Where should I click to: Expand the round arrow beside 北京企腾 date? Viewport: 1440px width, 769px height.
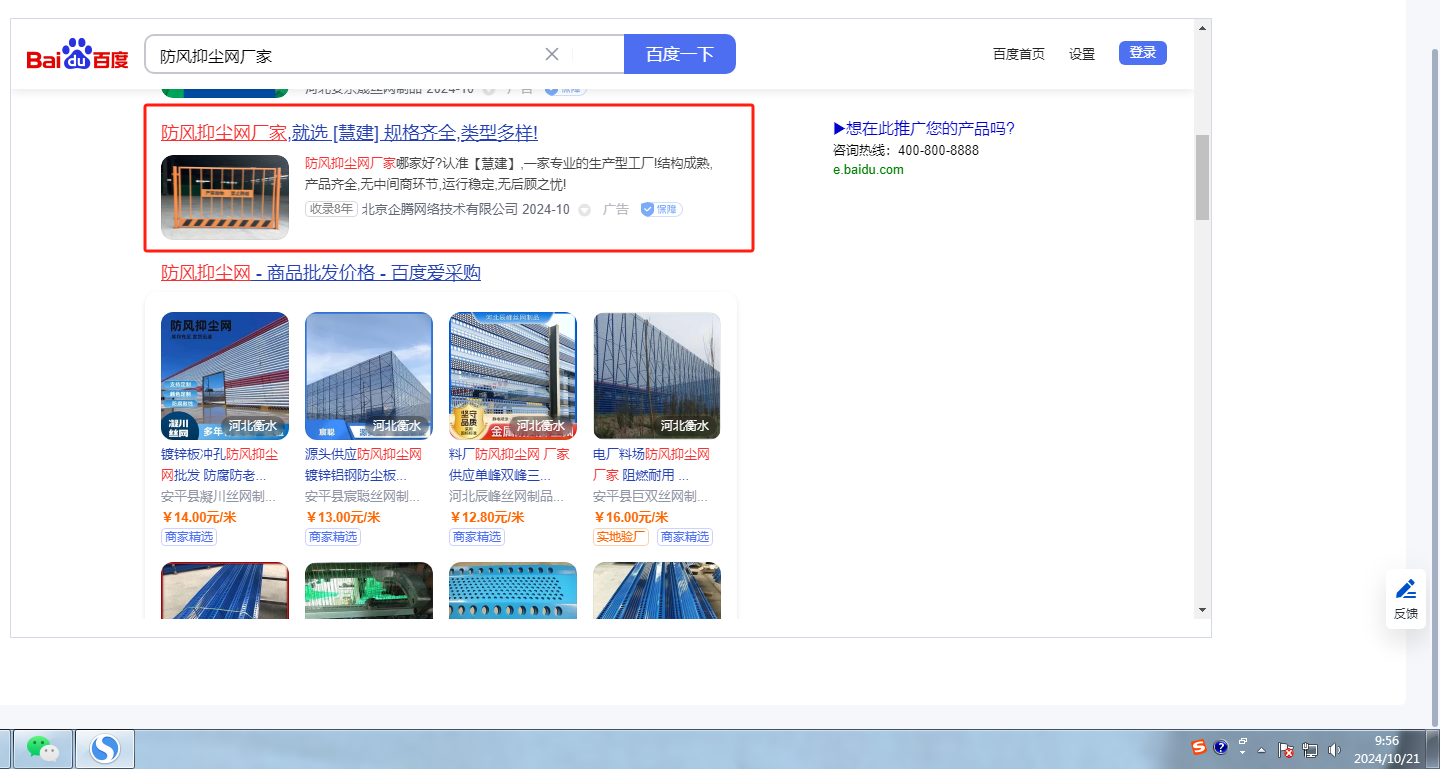[585, 210]
